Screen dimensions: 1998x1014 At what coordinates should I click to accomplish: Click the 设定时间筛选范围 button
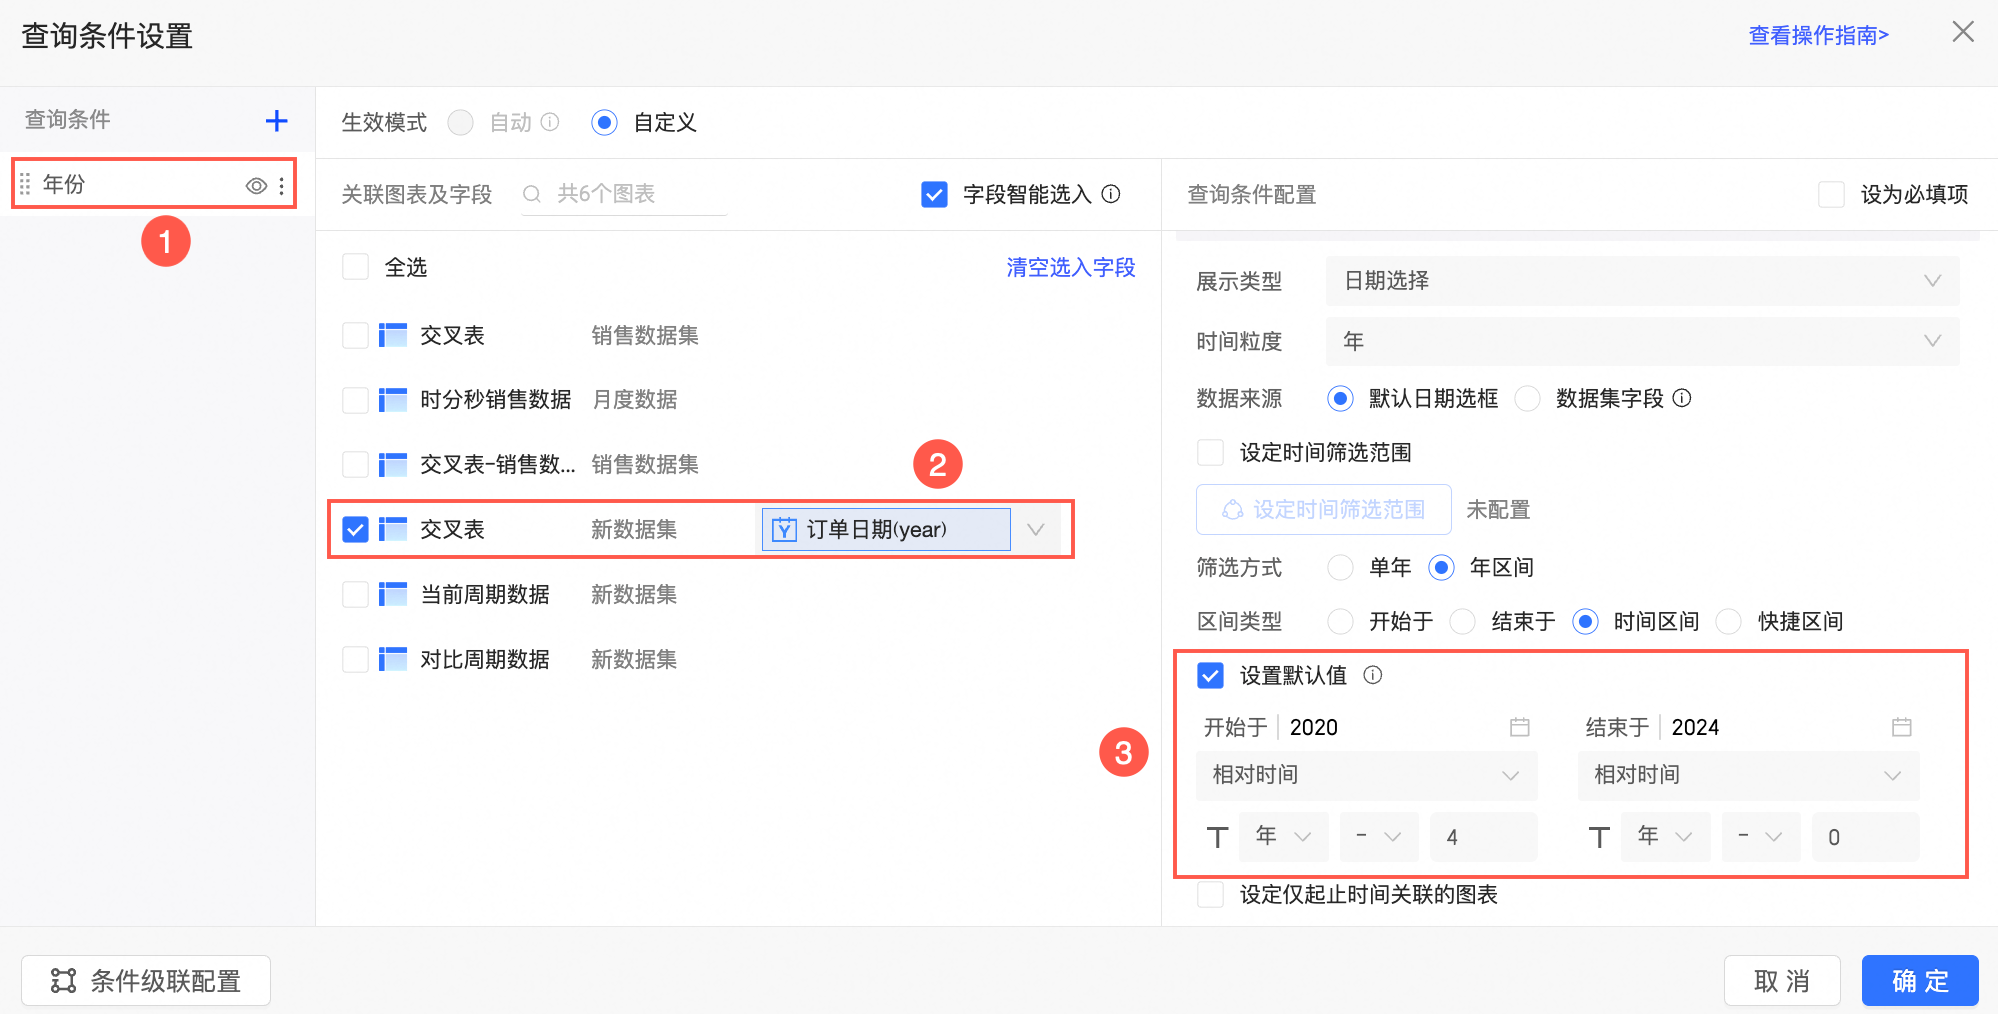pos(1323,510)
